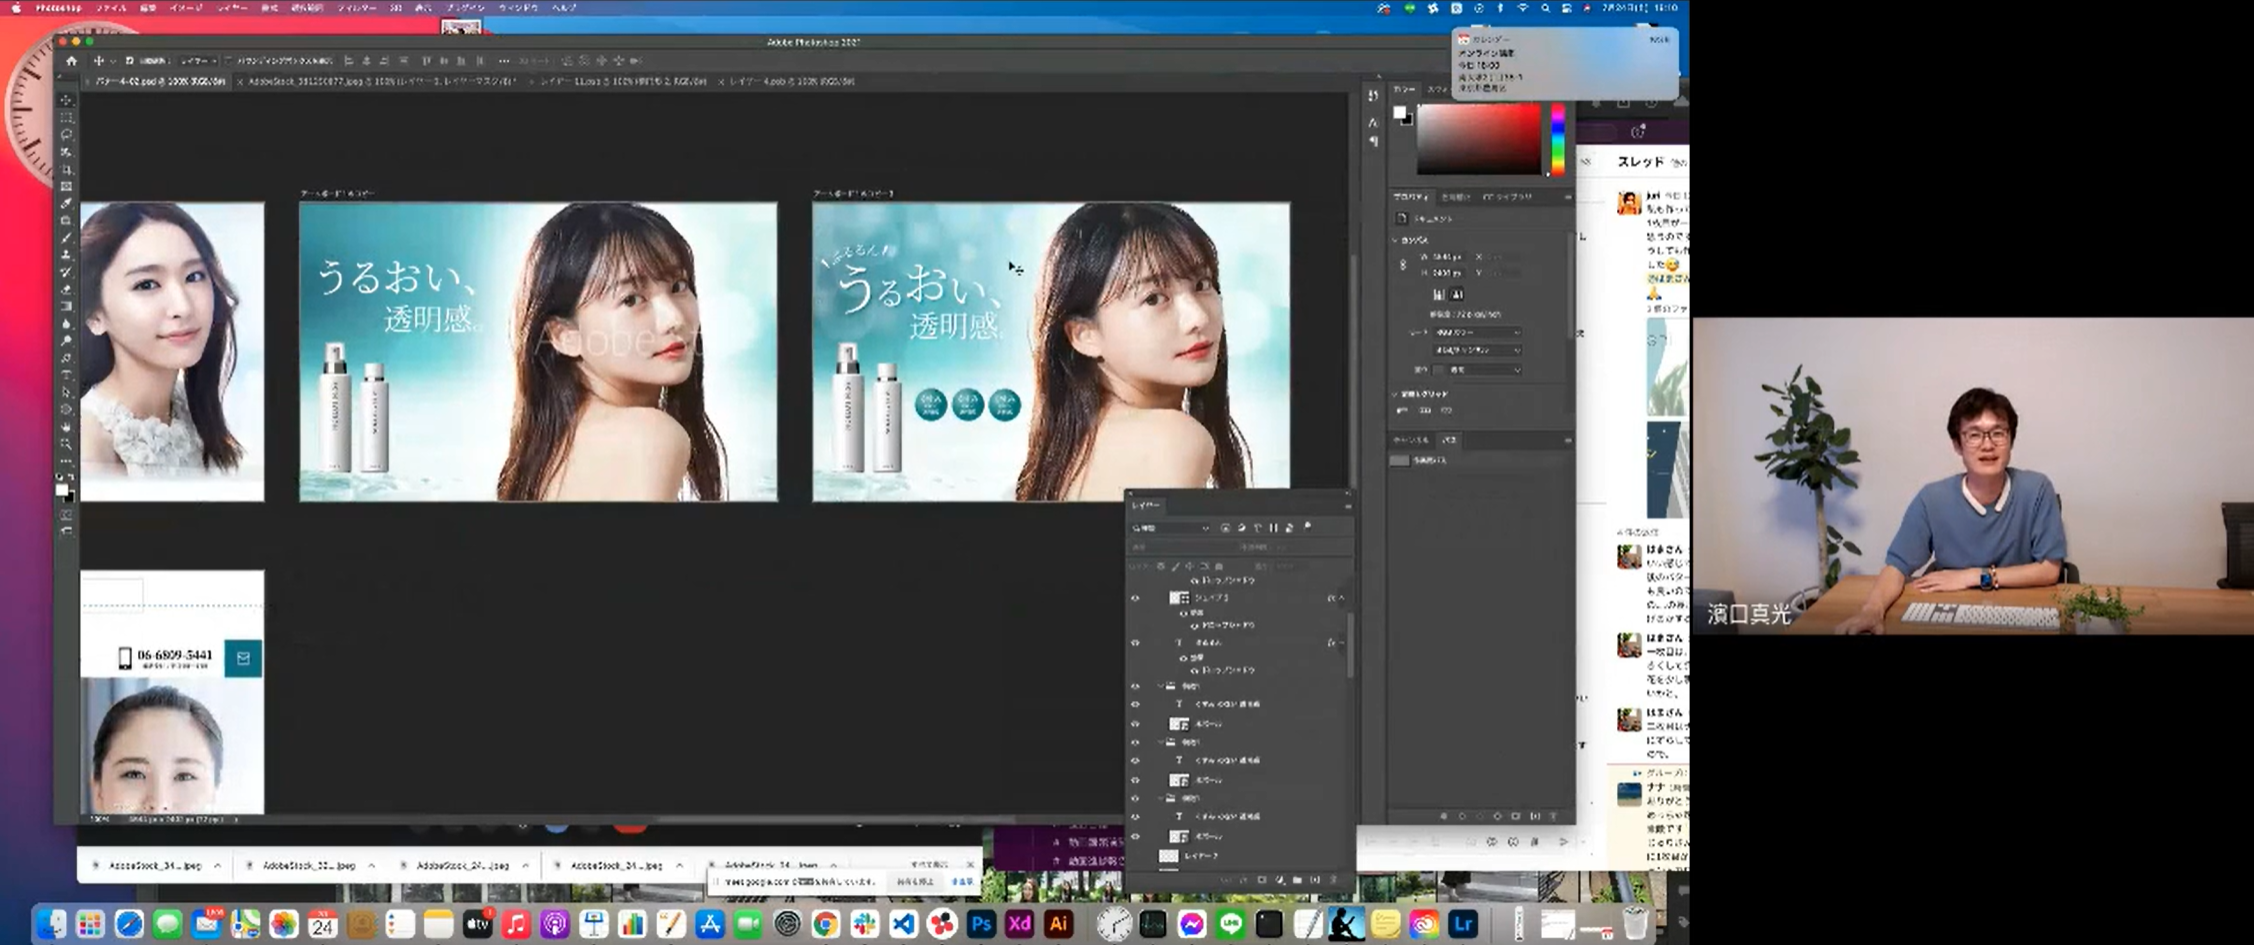The image size is (2254, 945).
Task: Toggle the Auto-Select checkbox
Action: (130, 61)
